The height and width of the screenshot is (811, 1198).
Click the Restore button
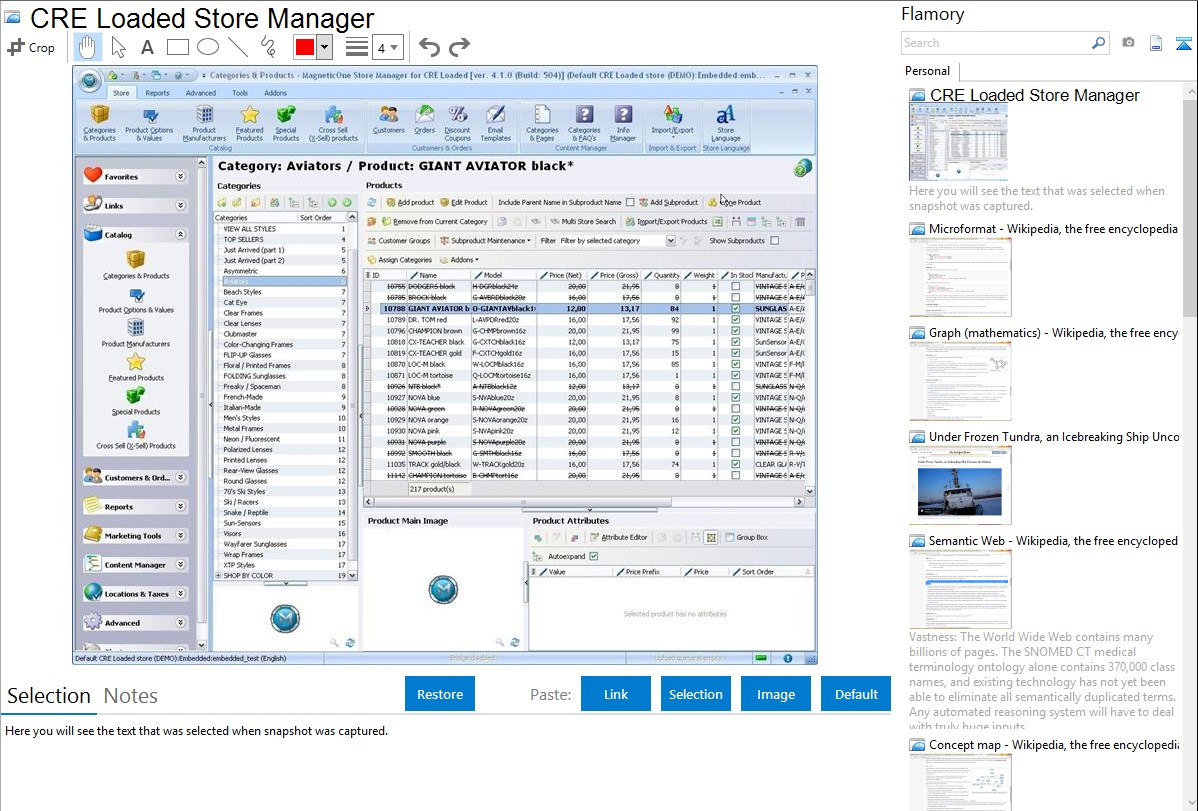pyautogui.click(x=440, y=694)
